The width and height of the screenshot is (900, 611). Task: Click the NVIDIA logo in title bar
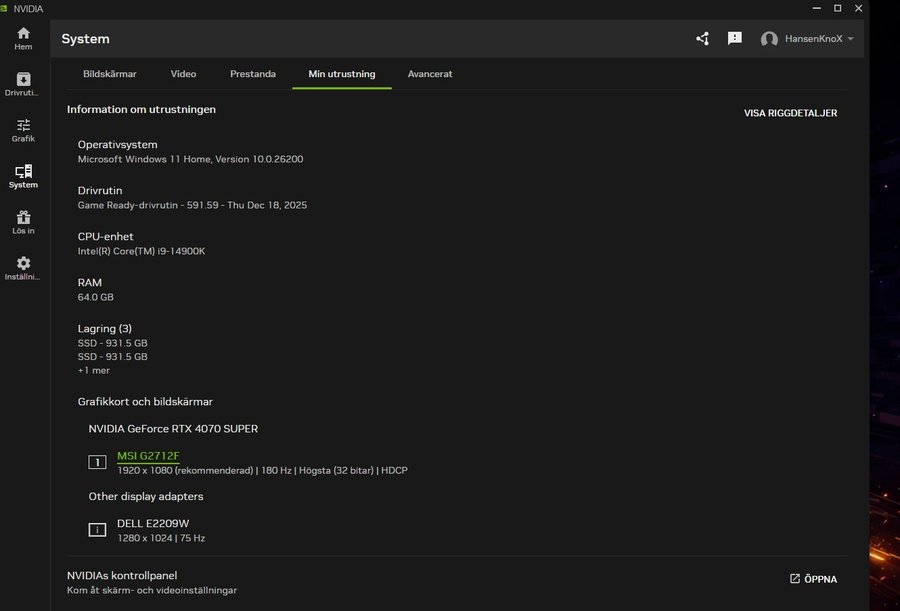(7, 8)
